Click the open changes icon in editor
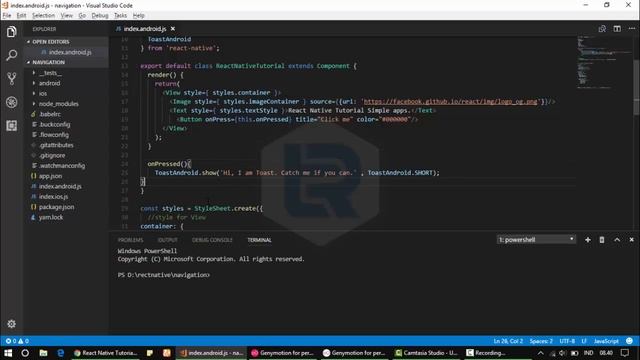Image resolution: width=640 pixels, height=360 pixels. pyautogui.click(x=602, y=29)
